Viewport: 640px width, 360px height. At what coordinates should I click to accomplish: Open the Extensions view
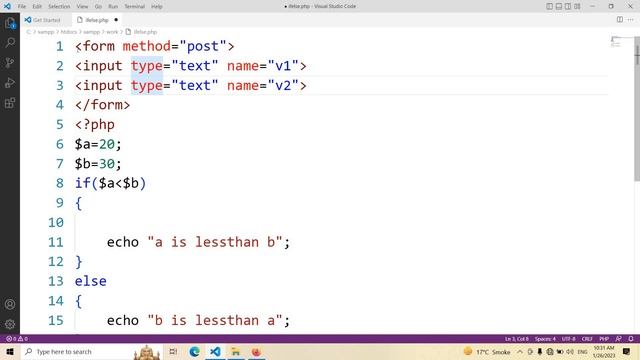(x=10, y=103)
